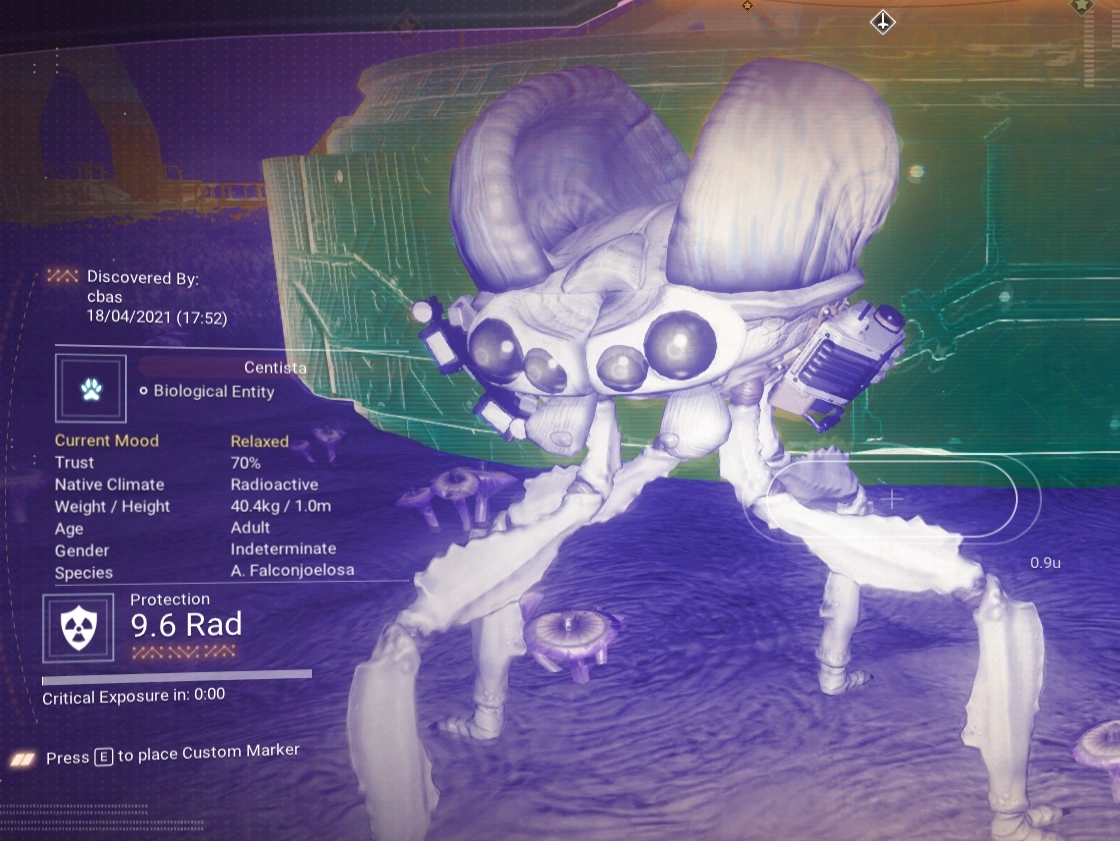This screenshot has width=1120, height=841.
Task: Click the '70%' trust value
Action: (246, 463)
